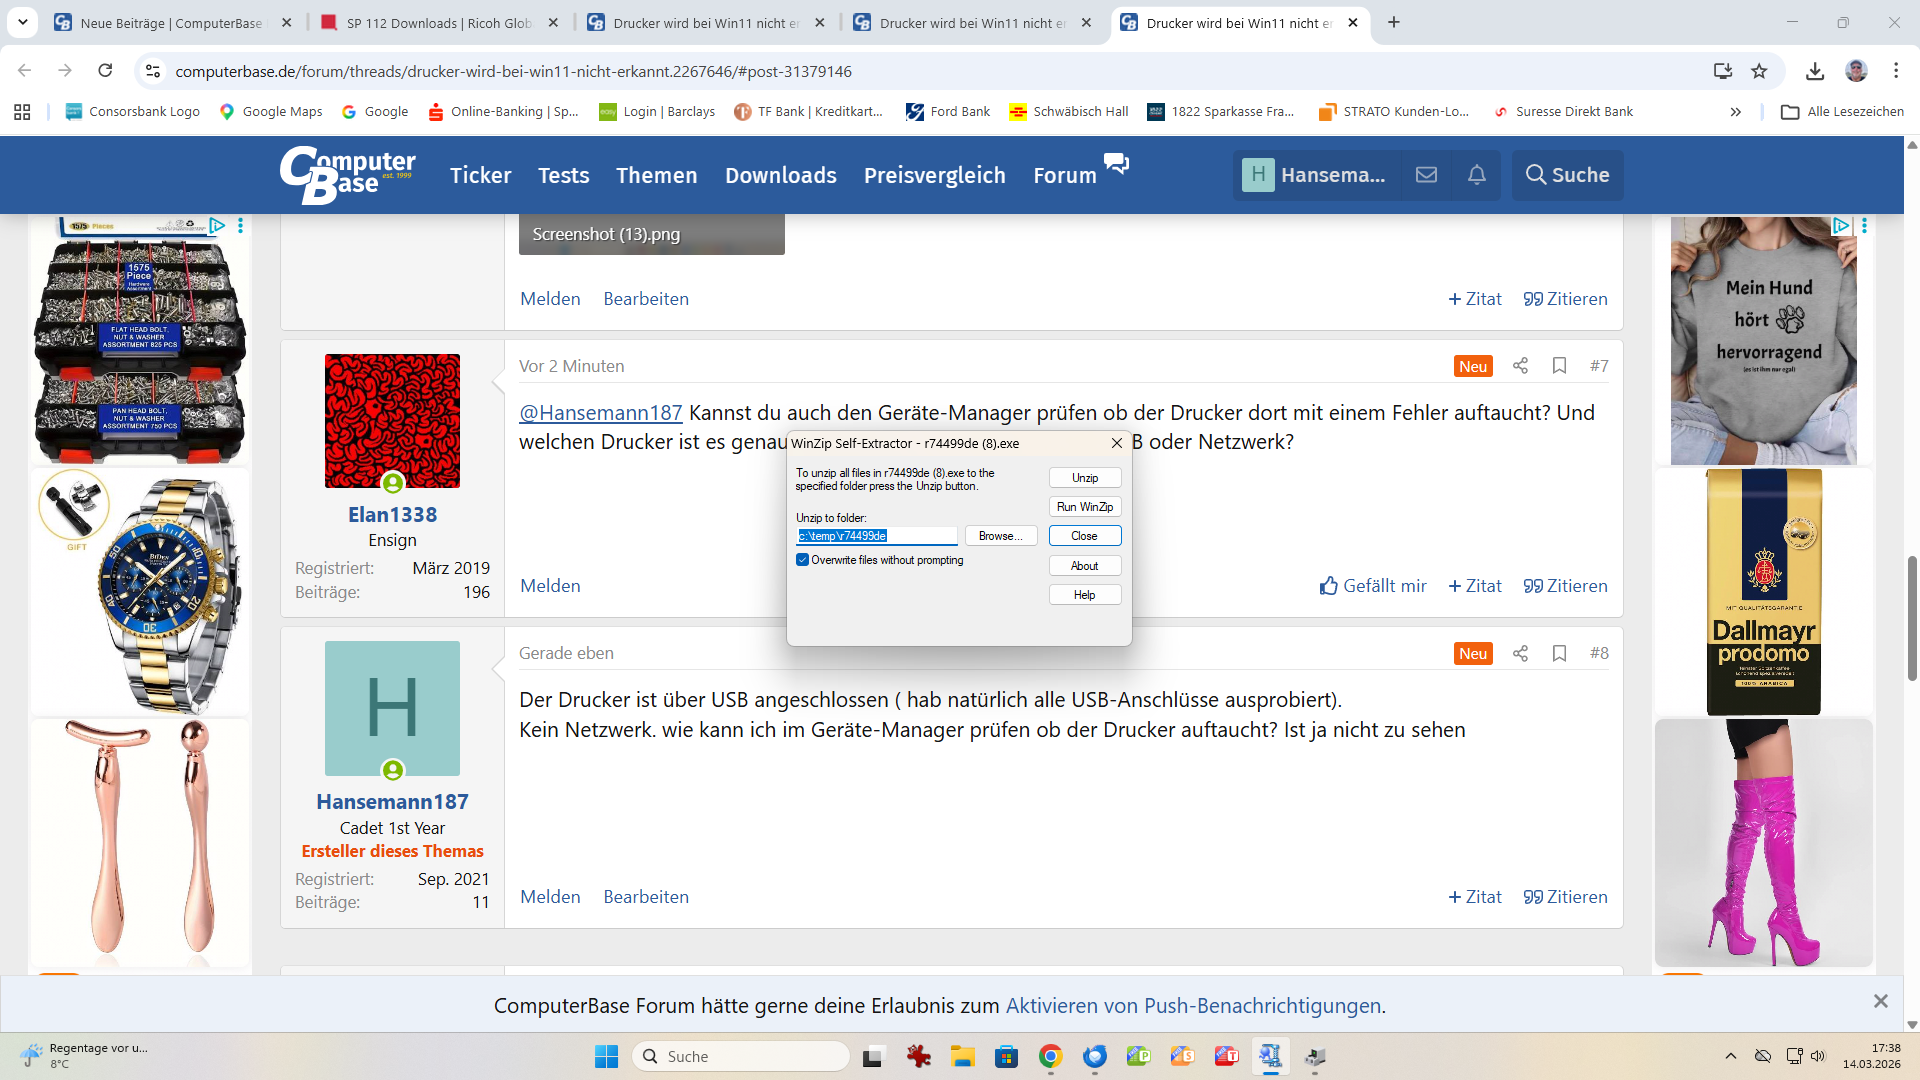The image size is (1920, 1080).
Task: Open the inbox envelope icon in header
Action: 1426,175
